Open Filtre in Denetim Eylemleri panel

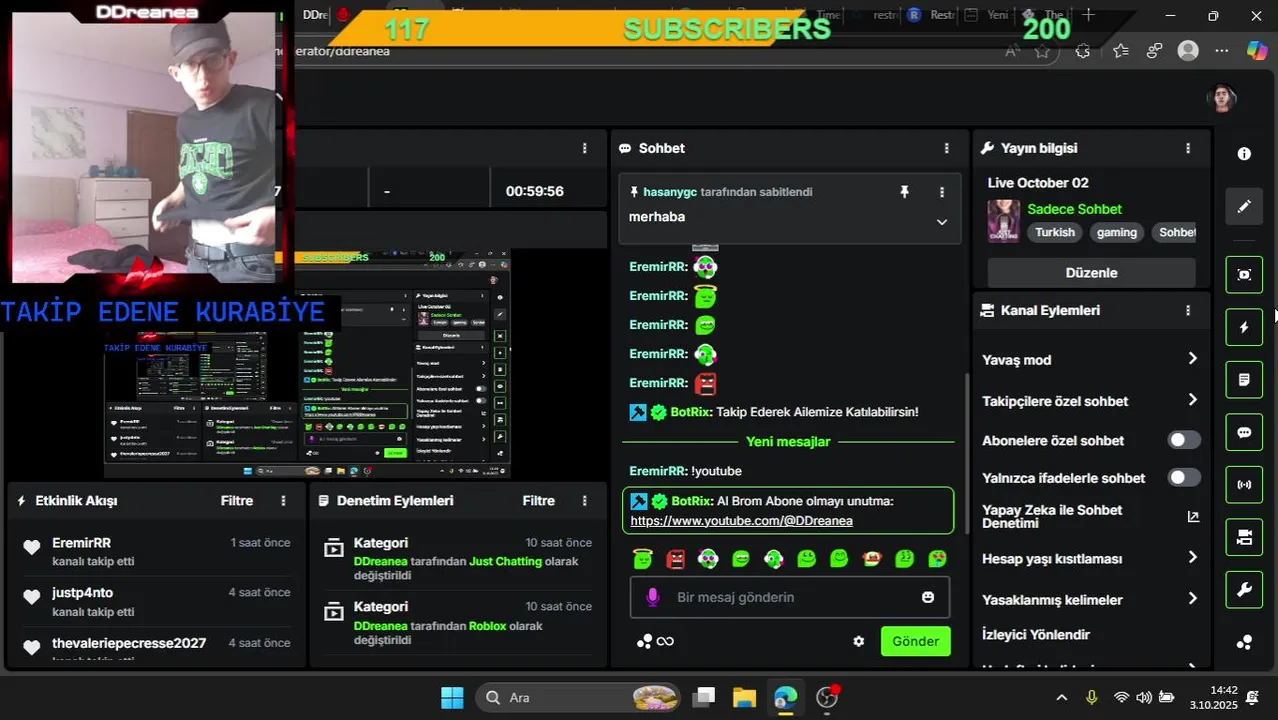tap(538, 500)
